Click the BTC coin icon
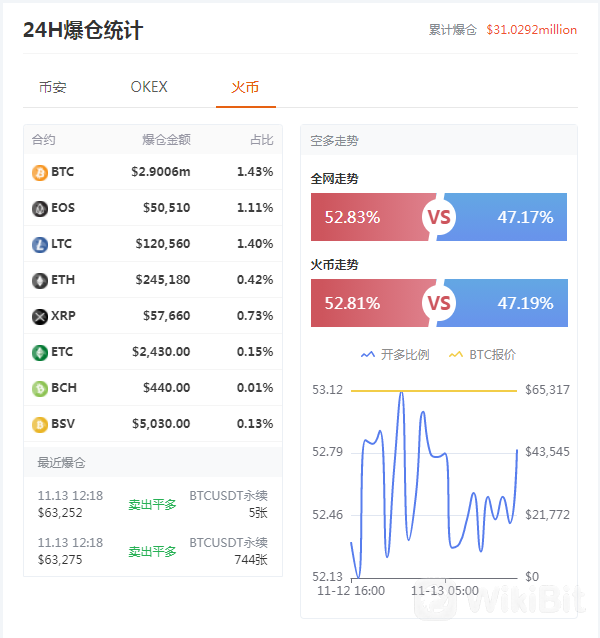Screen dimensions: 600x638 tap(40, 173)
